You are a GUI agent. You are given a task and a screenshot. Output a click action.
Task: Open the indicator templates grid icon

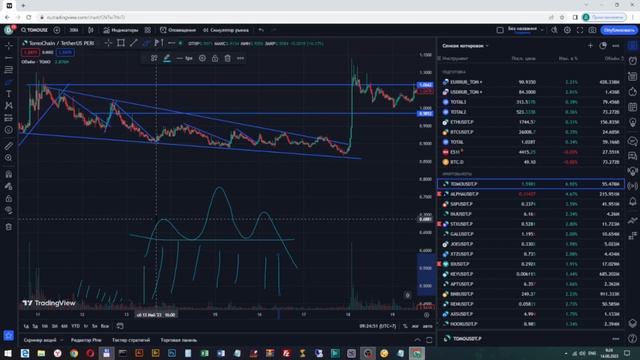tap(148, 30)
